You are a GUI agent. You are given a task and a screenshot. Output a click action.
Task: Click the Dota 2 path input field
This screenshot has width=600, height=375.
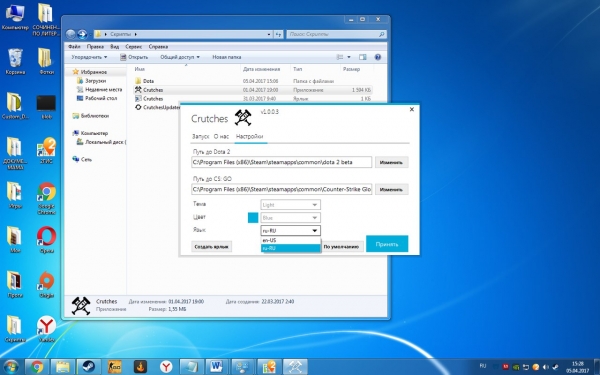coord(281,162)
